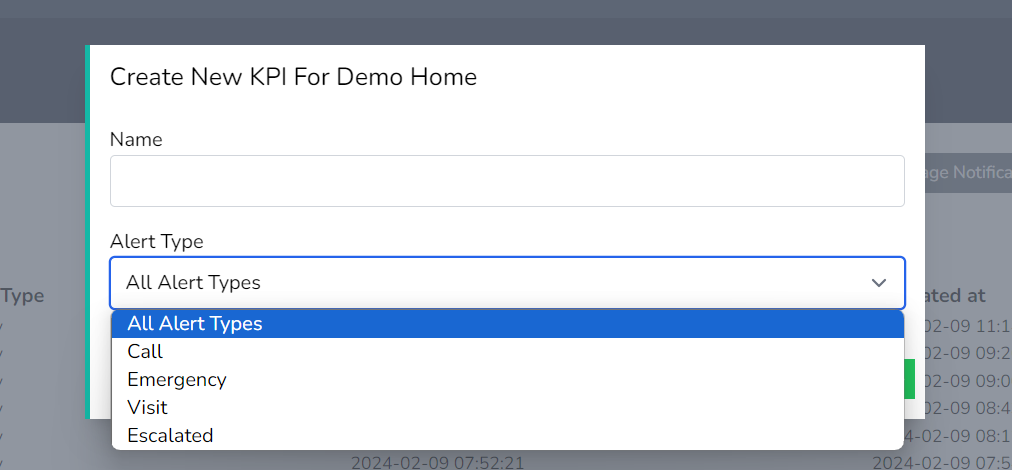Click the chevron arrow in Alert Type field
This screenshot has width=1012, height=470.
pyautogui.click(x=879, y=283)
